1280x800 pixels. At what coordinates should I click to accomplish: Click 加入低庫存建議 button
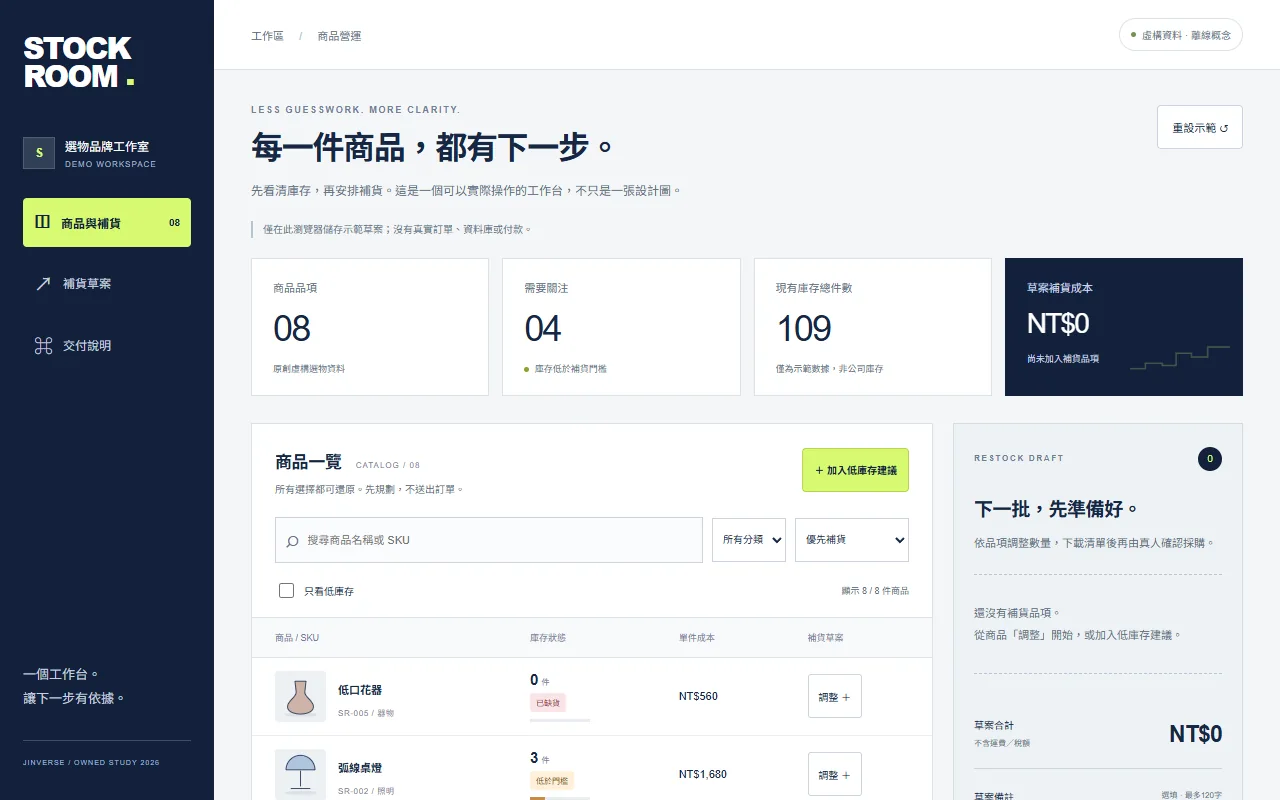[x=855, y=470]
